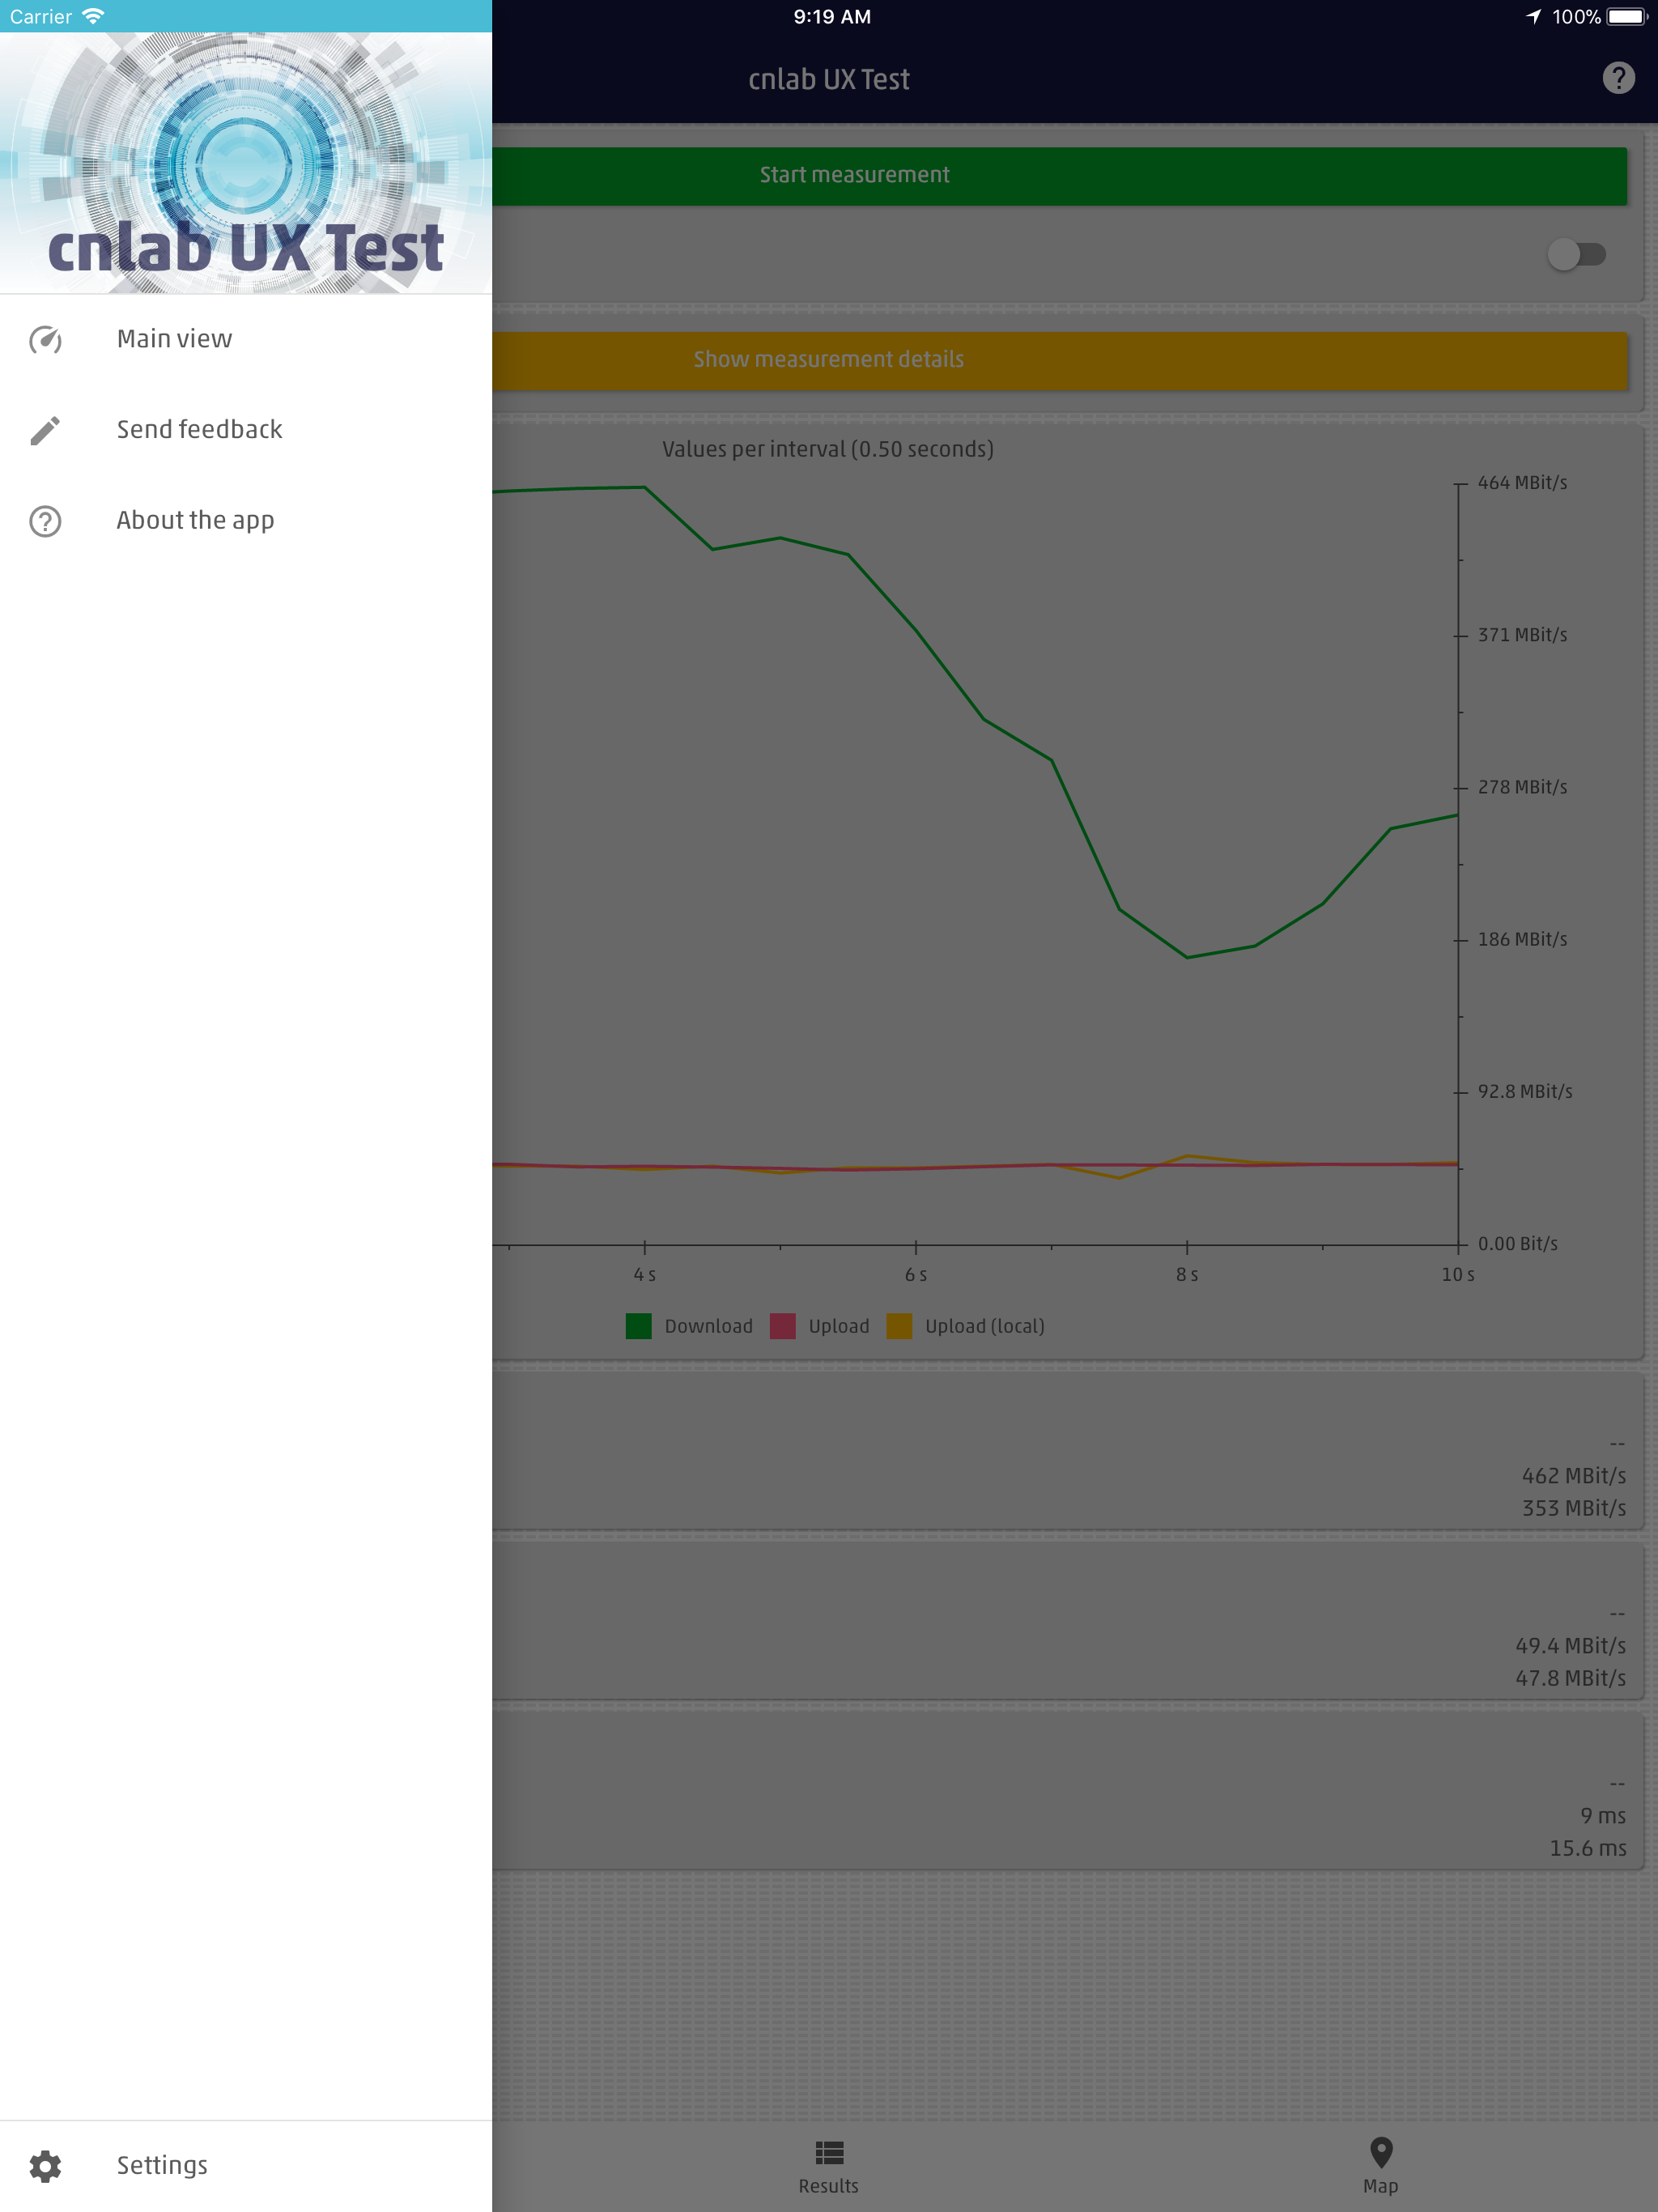Image resolution: width=1658 pixels, height=2212 pixels.
Task: Tap the Results list icon
Action: pos(829,2152)
